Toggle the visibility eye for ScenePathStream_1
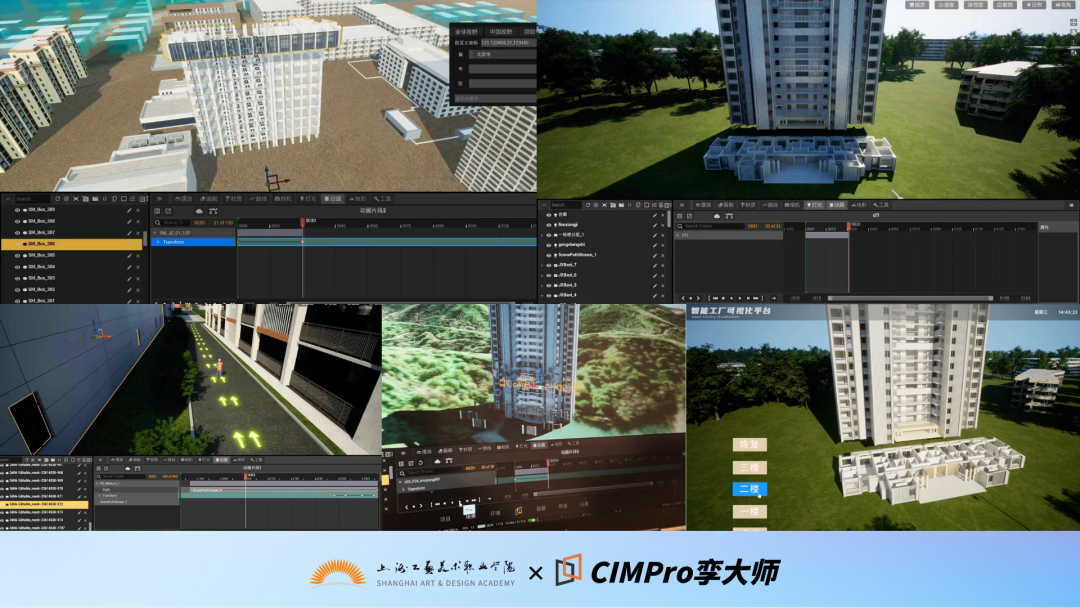The height and width of the screenshot is (608, 1080). [549, 255]
